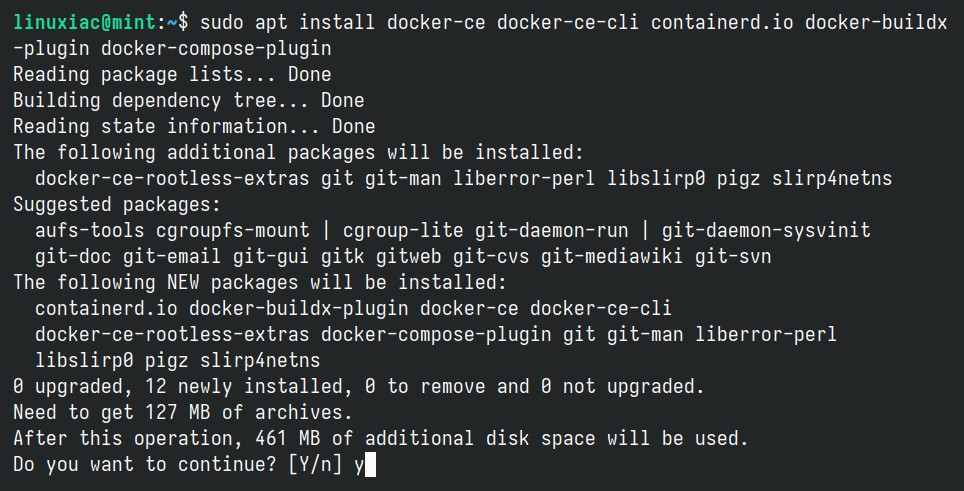Click aufs-tools in suggested packages

[x=90, y=230]
